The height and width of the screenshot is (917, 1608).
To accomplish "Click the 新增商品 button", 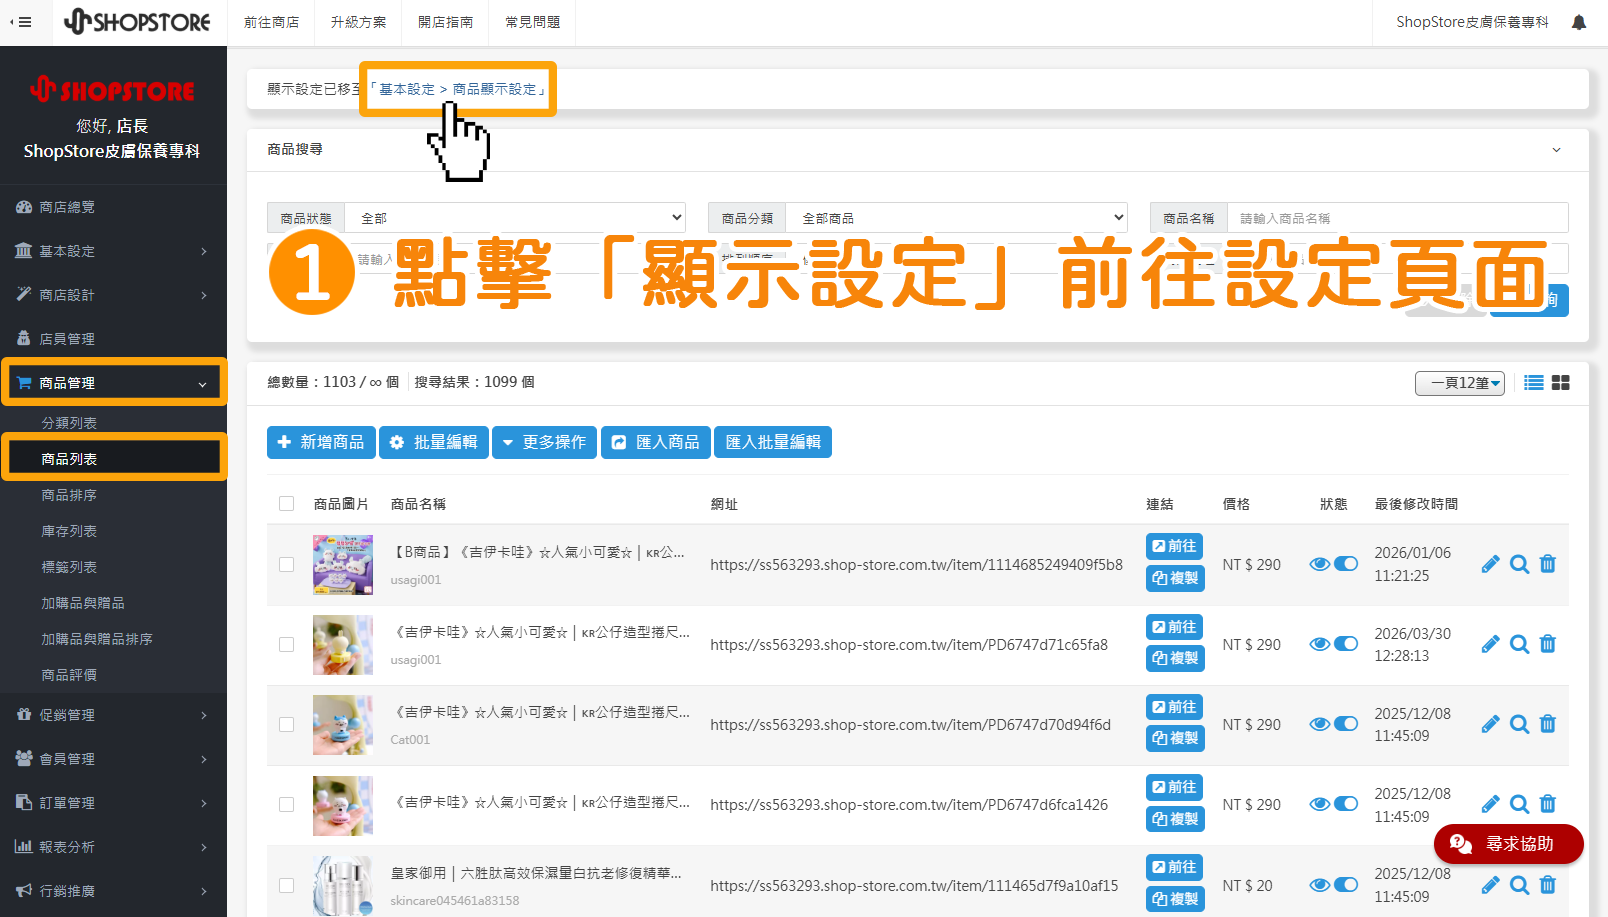I will point(321,442).
